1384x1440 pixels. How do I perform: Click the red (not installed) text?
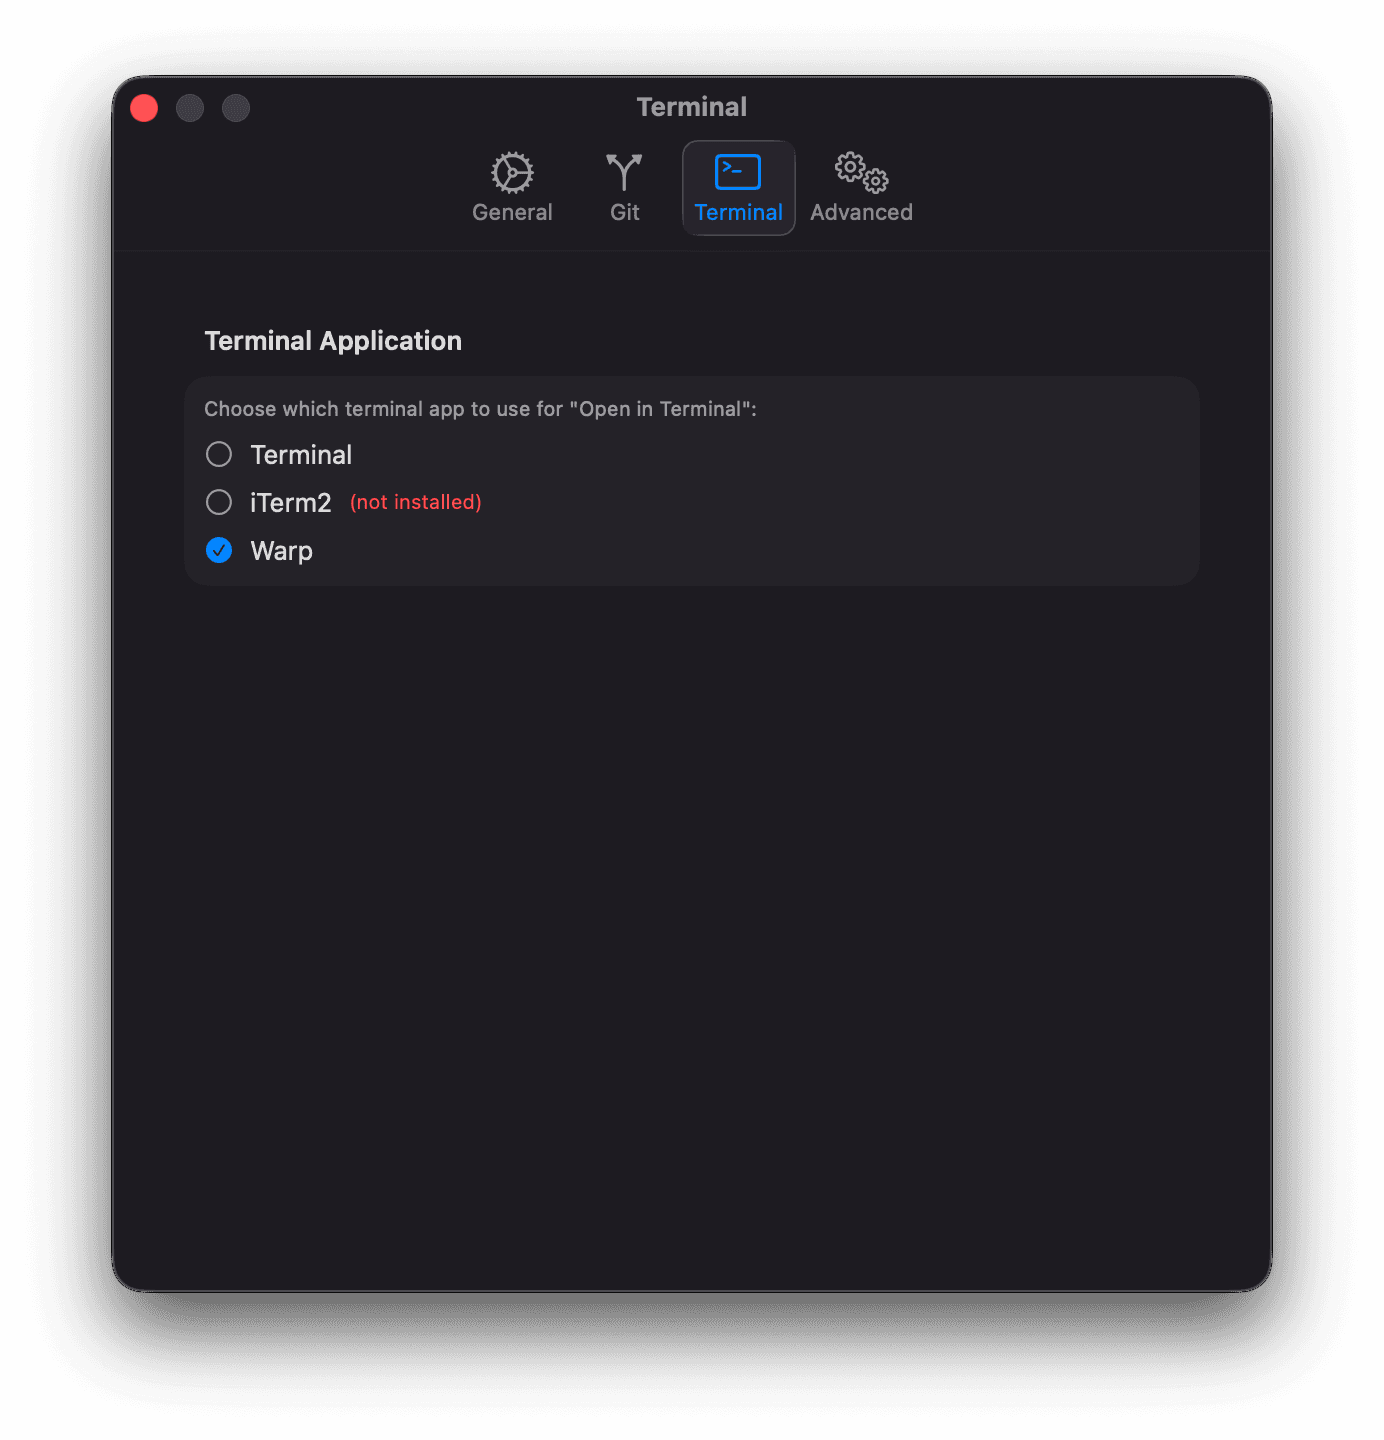[x=414, y=502]
